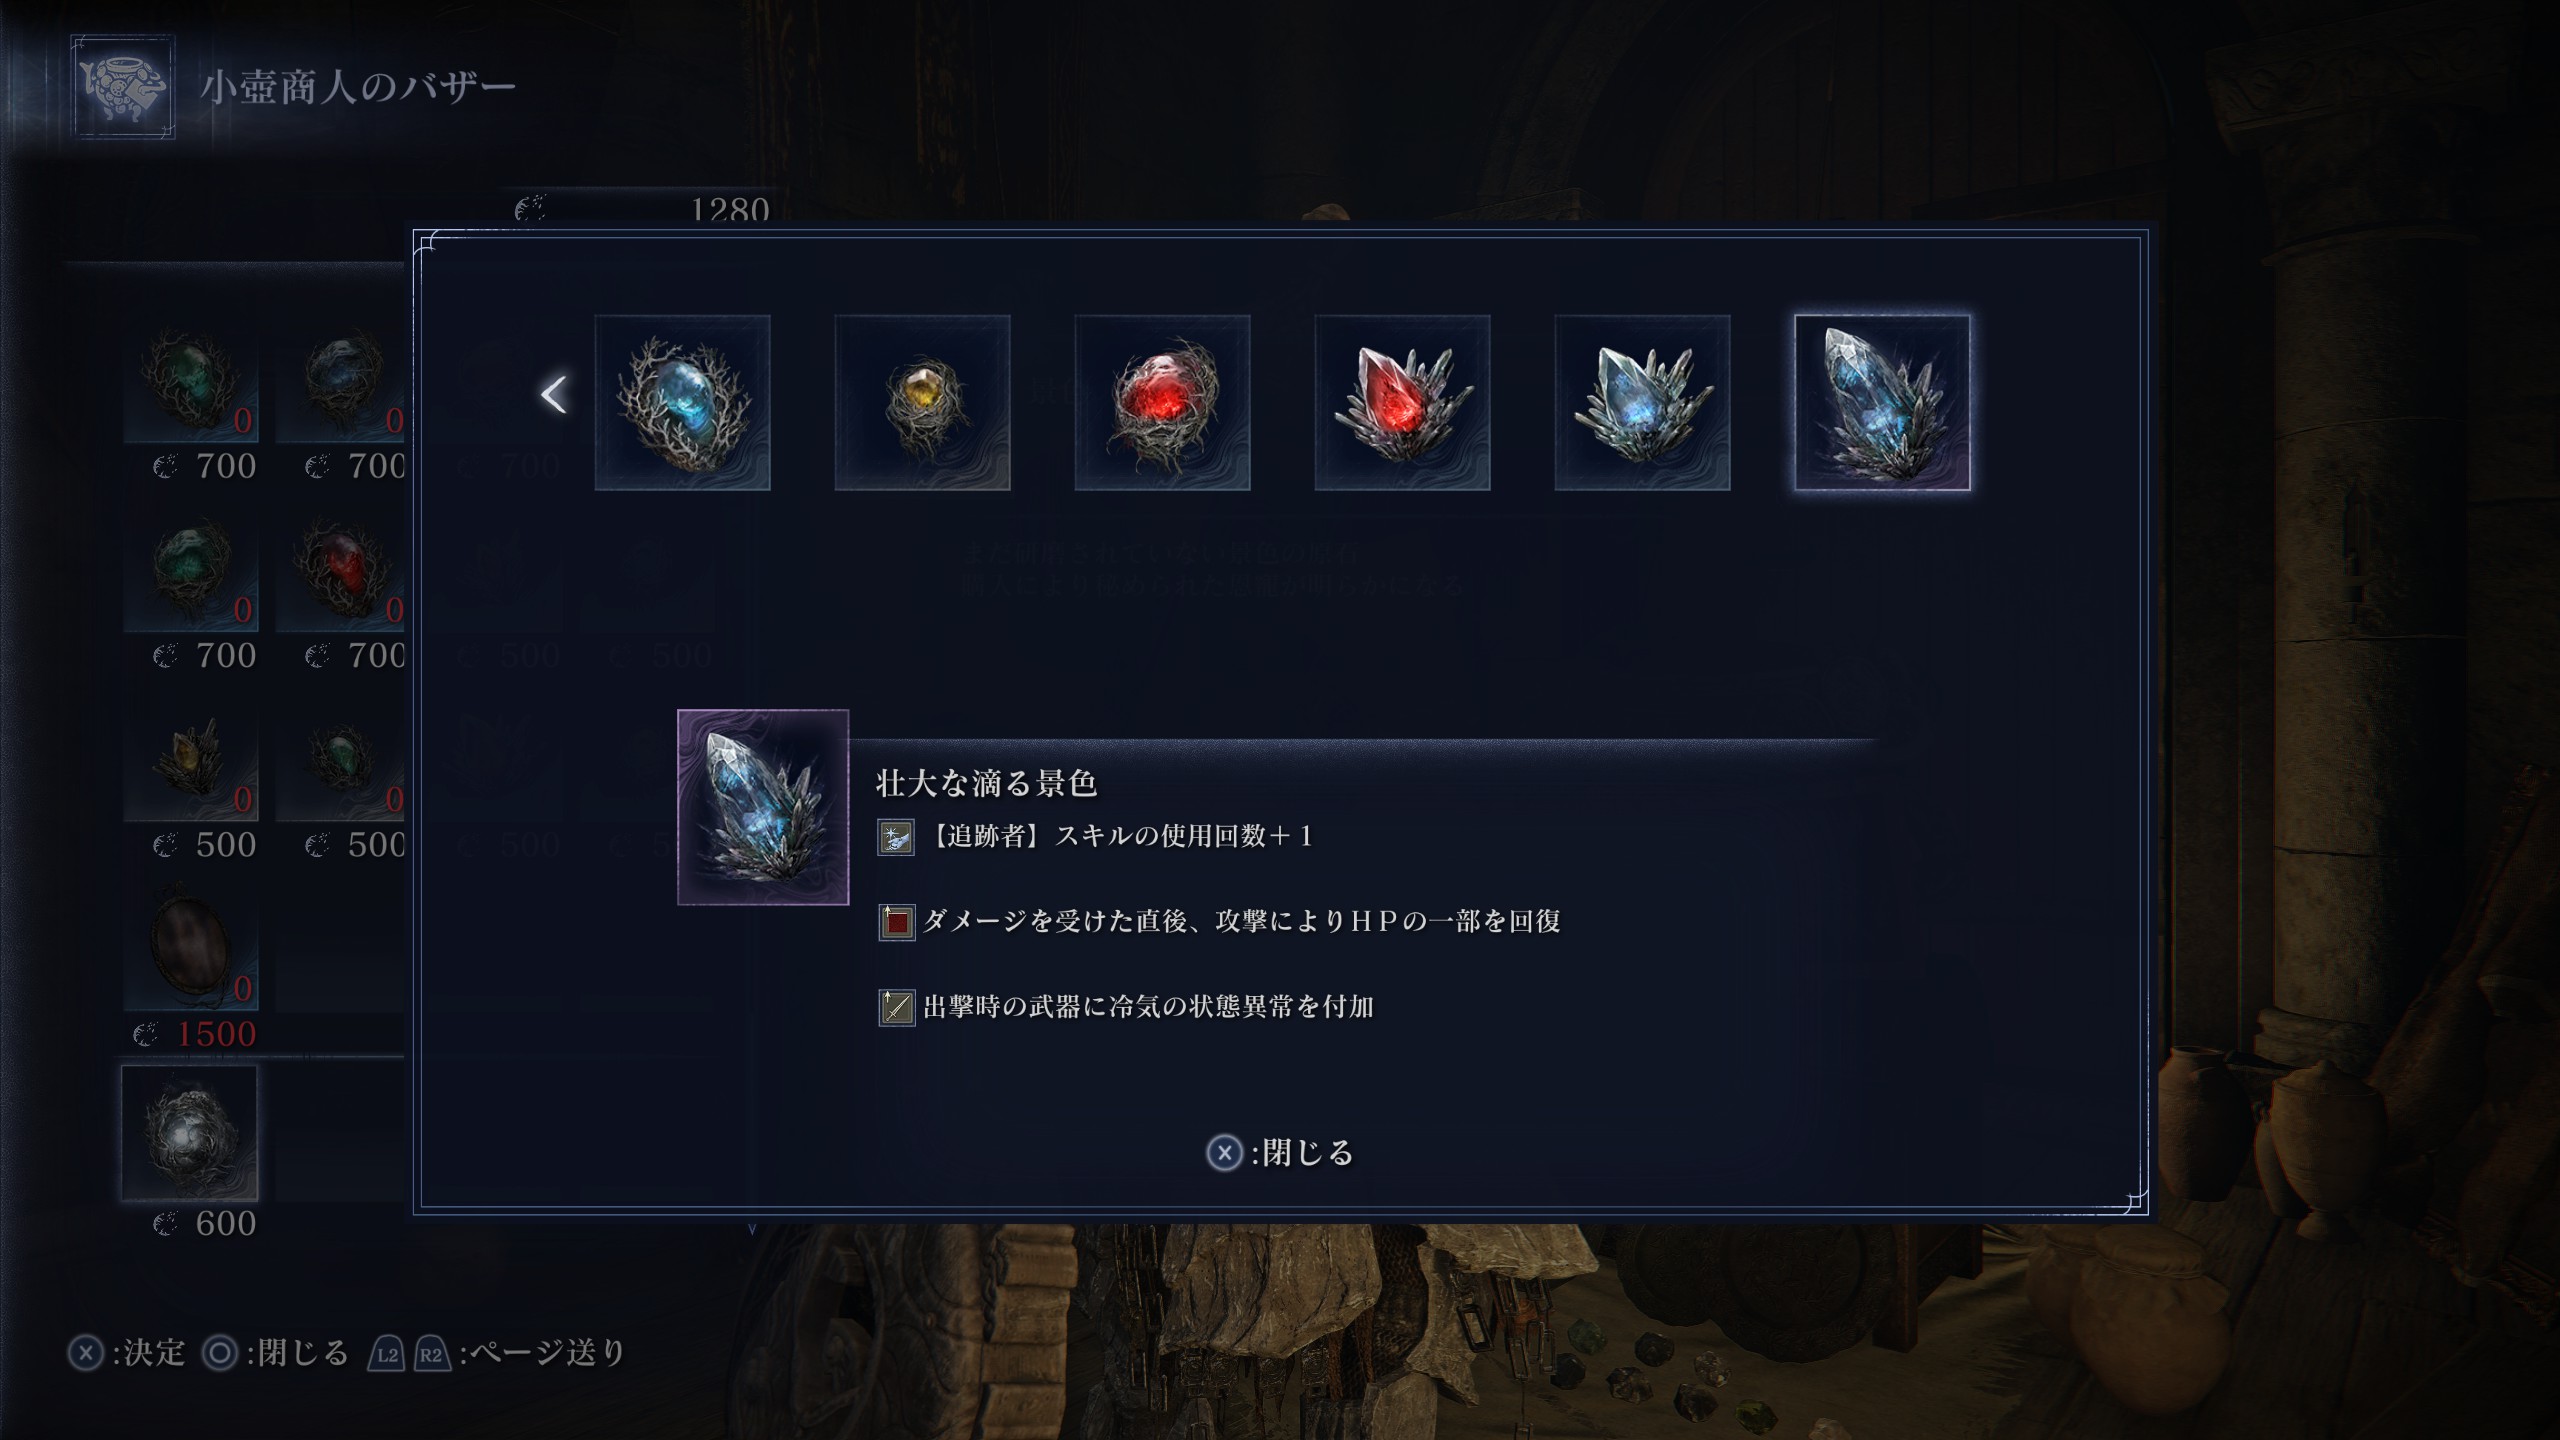Click the 小壺商人のバザー jar merchant icon
This screenshot has width=2560, height=1440.
123,87
